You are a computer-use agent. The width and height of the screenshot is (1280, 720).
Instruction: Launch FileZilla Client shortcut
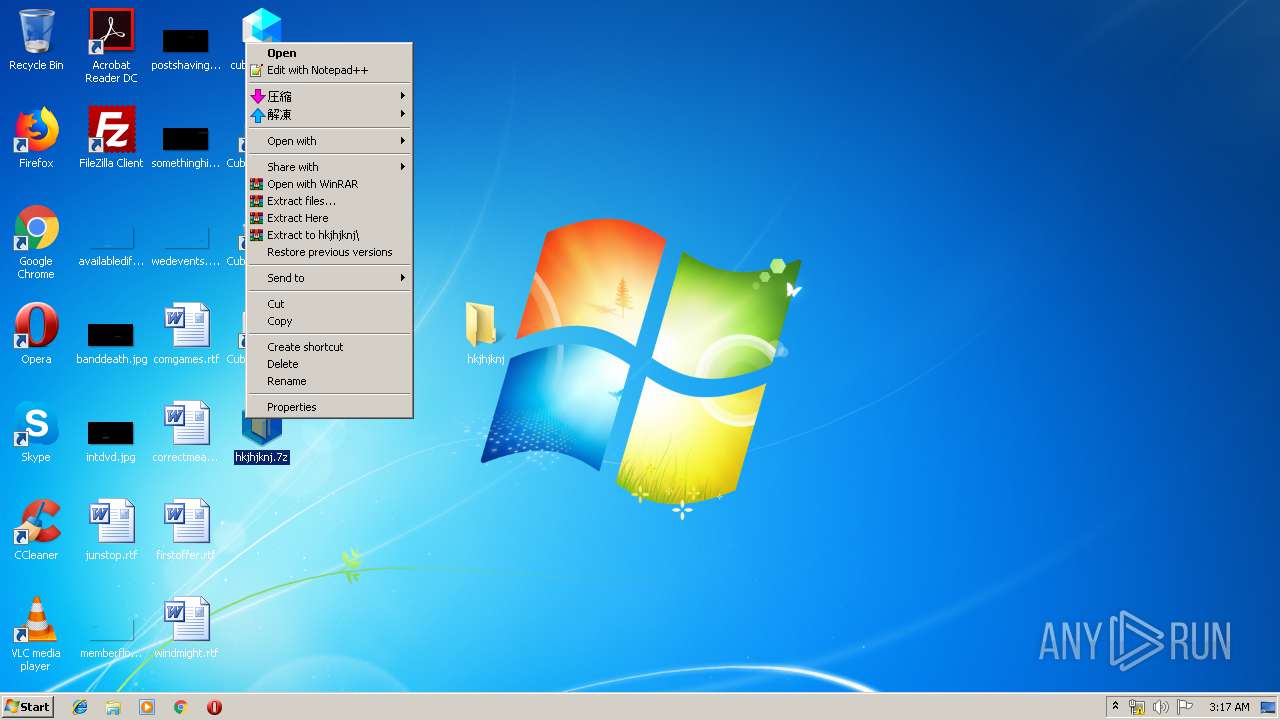point(111,138)
